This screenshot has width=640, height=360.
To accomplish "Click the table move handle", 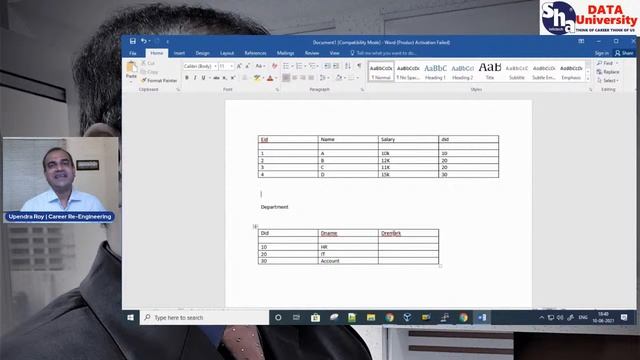I will (x=255, y=226).
